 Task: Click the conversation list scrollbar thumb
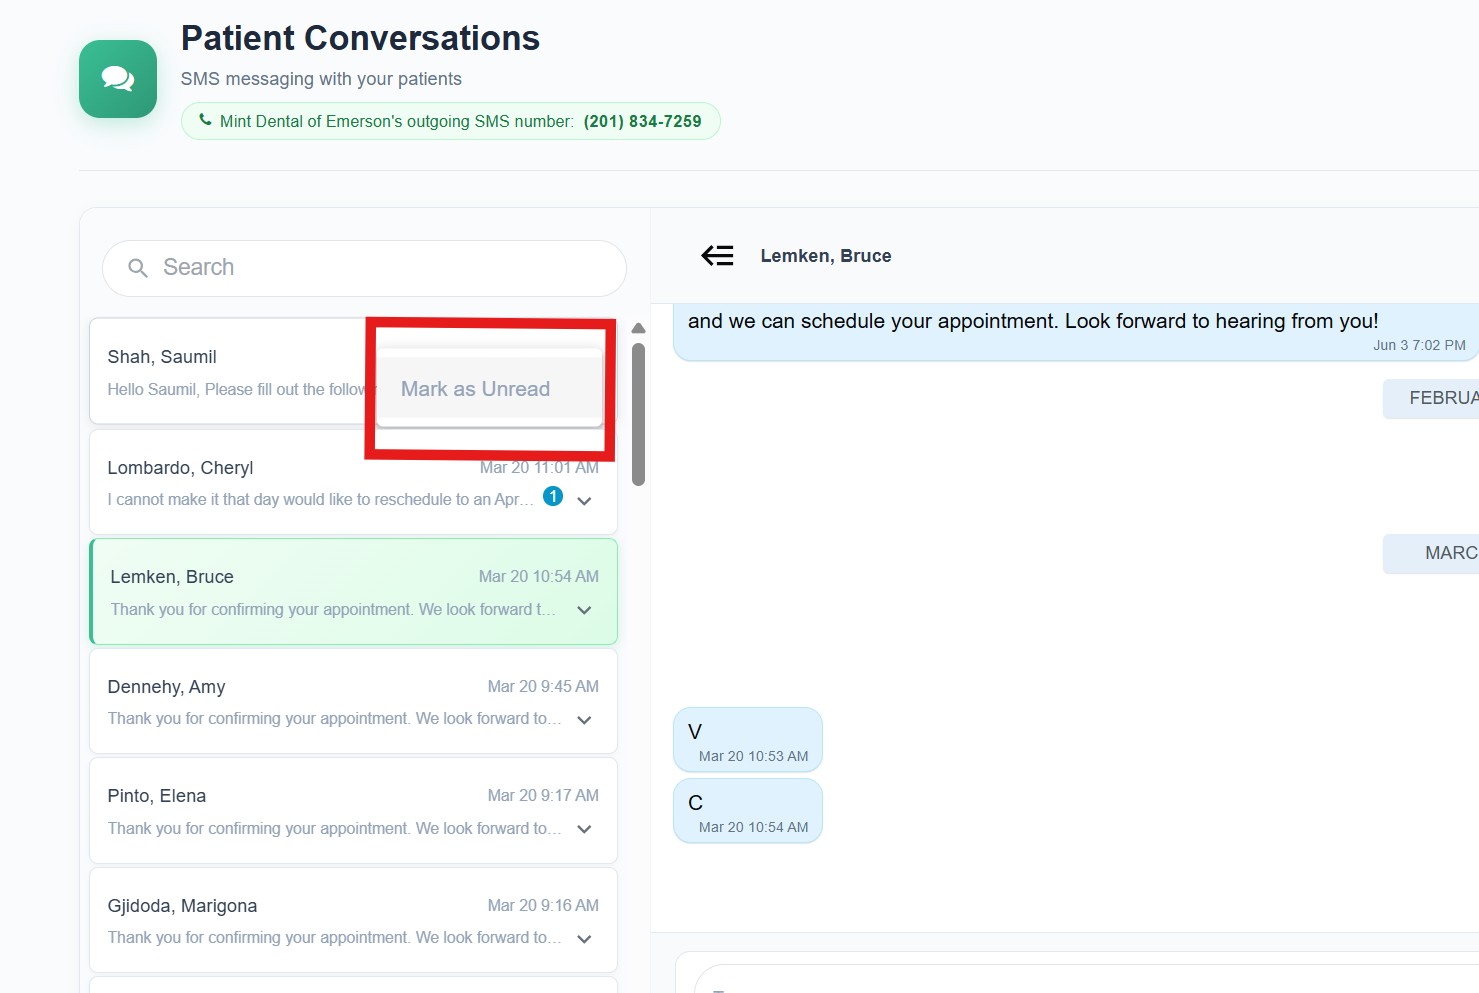(x=638, y=415)
